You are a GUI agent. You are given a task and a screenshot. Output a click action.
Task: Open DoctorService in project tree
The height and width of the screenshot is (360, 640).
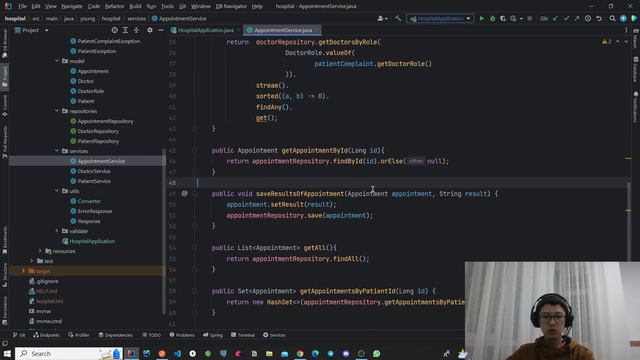pyautogui.click(x=94, y=171)
